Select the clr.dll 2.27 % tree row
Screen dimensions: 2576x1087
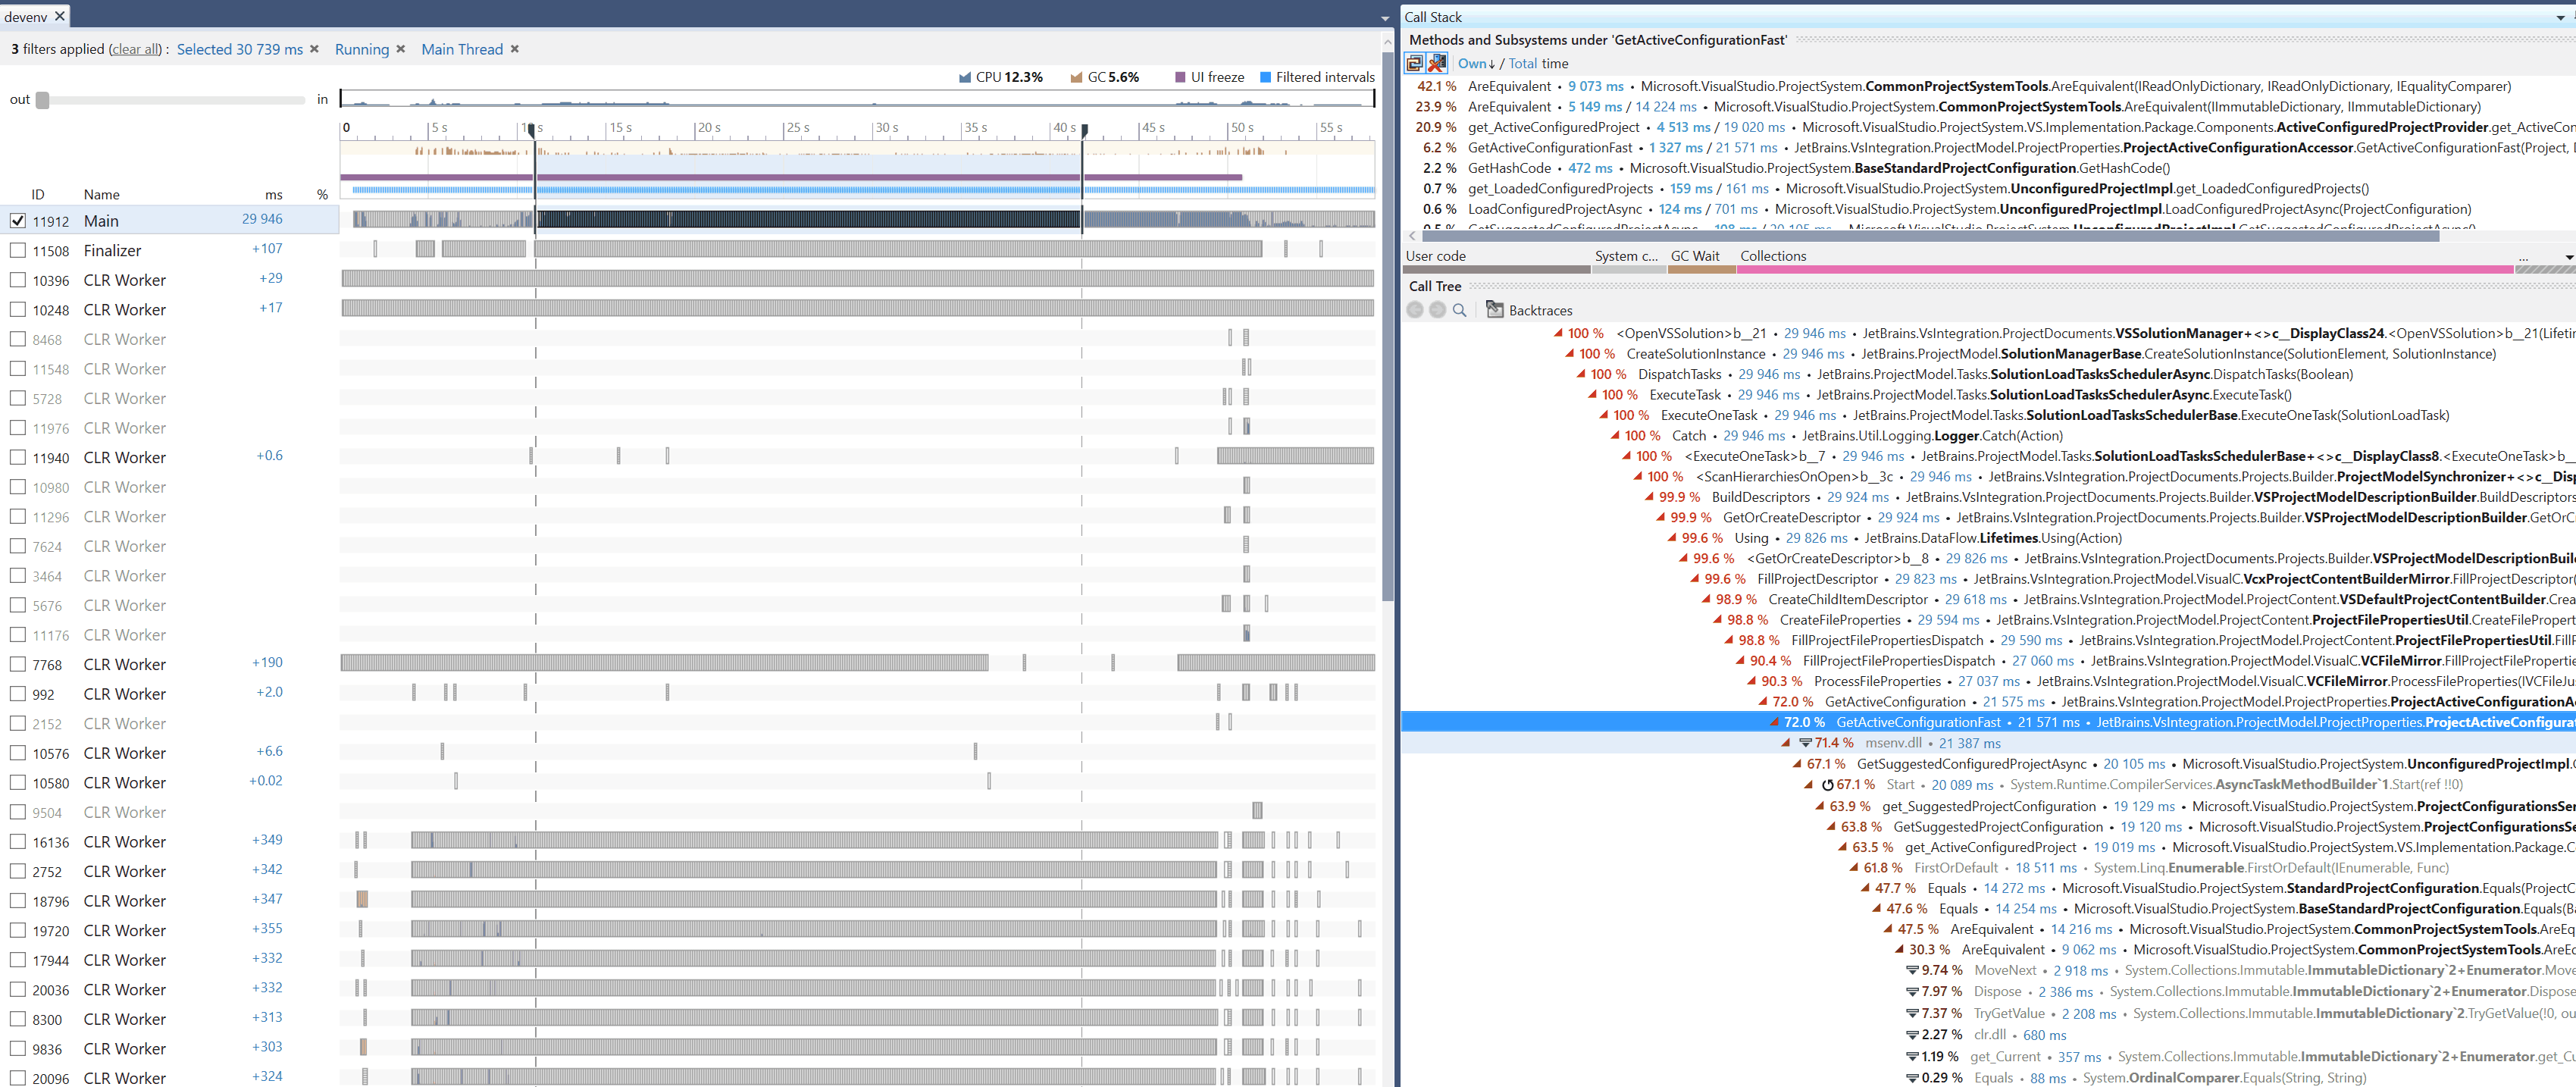click(1988, 1035)
